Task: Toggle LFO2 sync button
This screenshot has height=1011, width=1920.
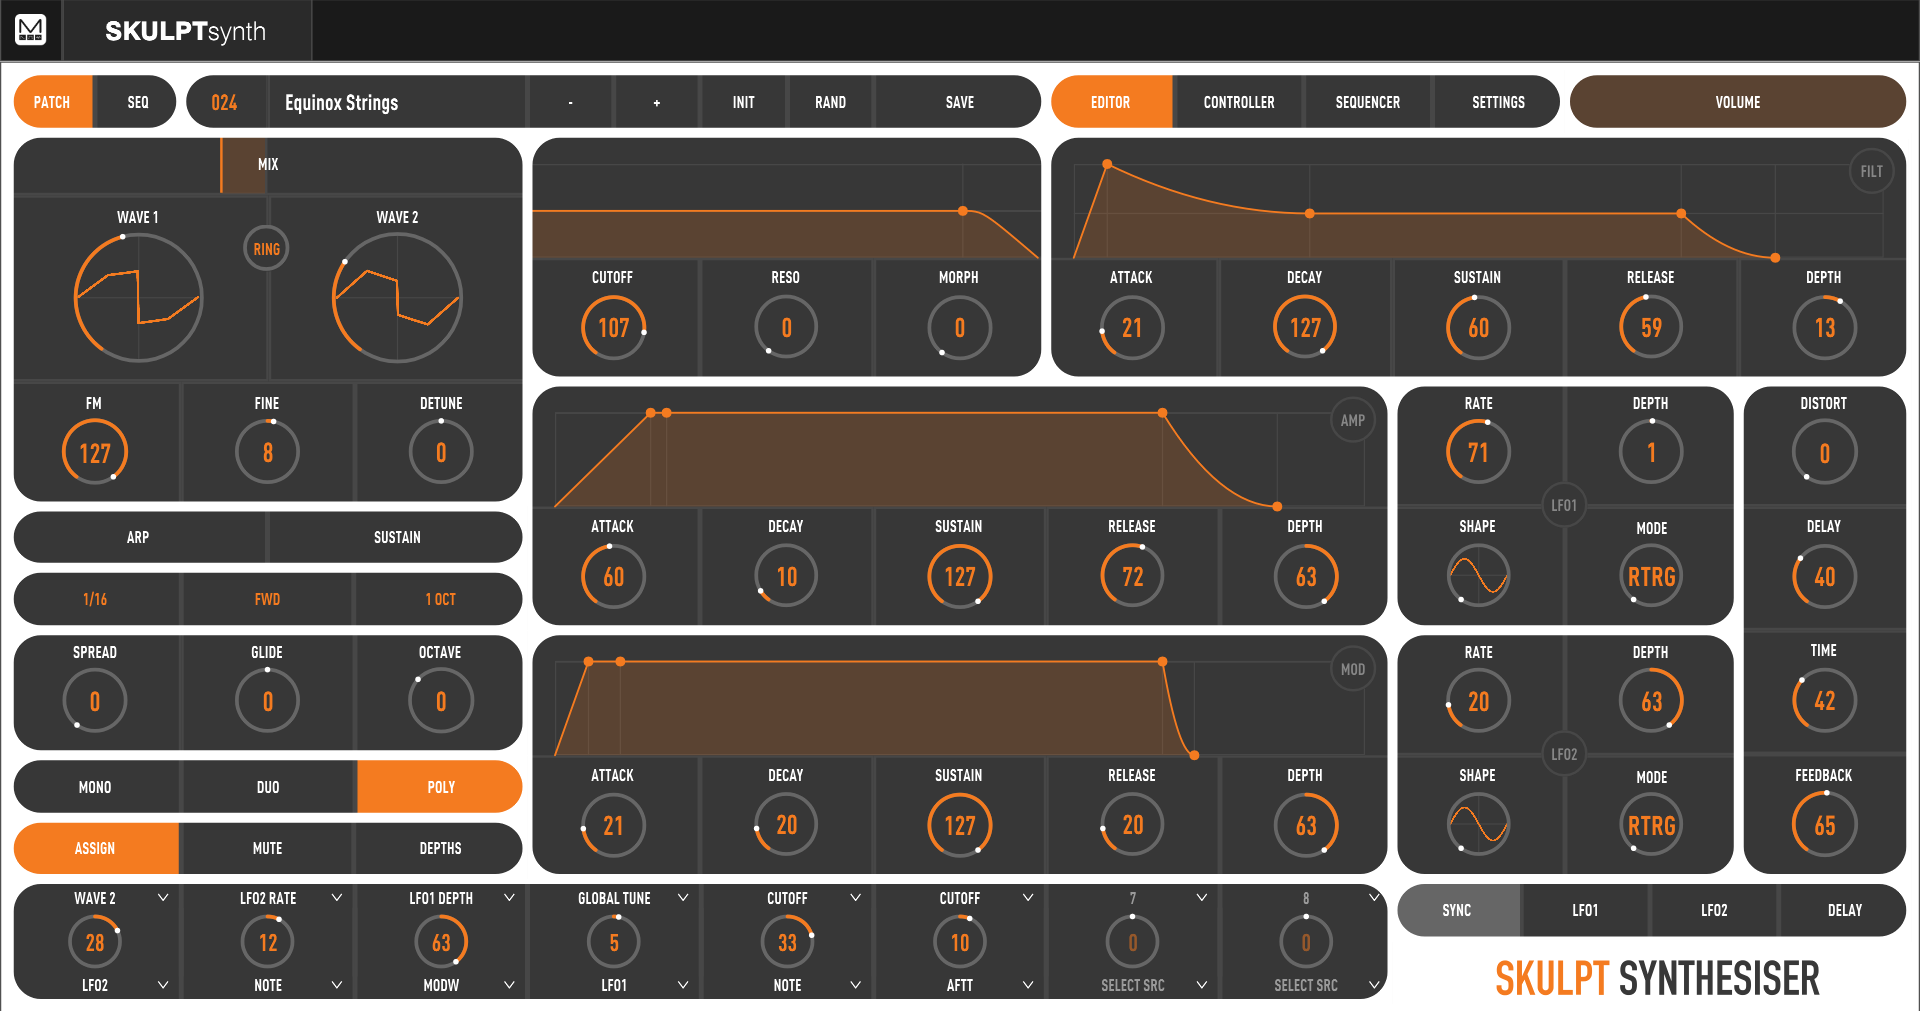Action: (x=1714, y=910)
